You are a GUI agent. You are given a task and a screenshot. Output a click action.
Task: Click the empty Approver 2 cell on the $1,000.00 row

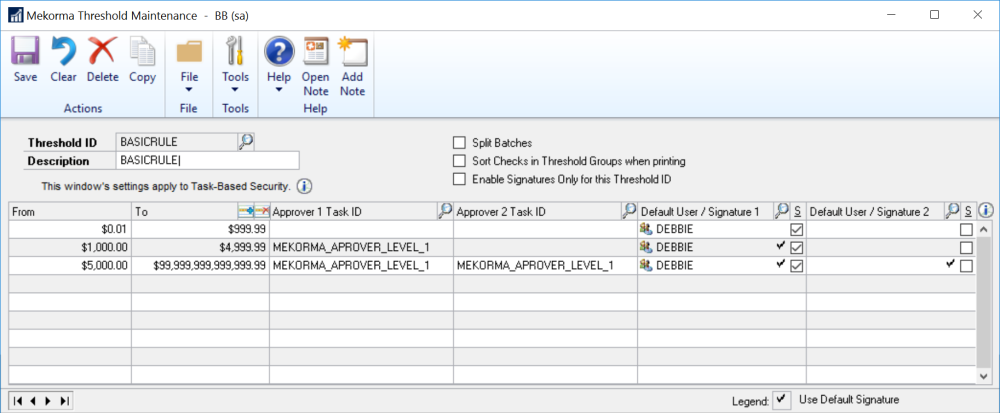545,248
